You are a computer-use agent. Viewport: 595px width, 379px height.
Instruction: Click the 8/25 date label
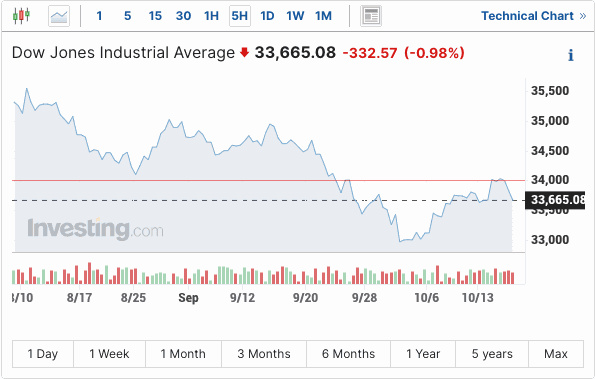point(133,298)
